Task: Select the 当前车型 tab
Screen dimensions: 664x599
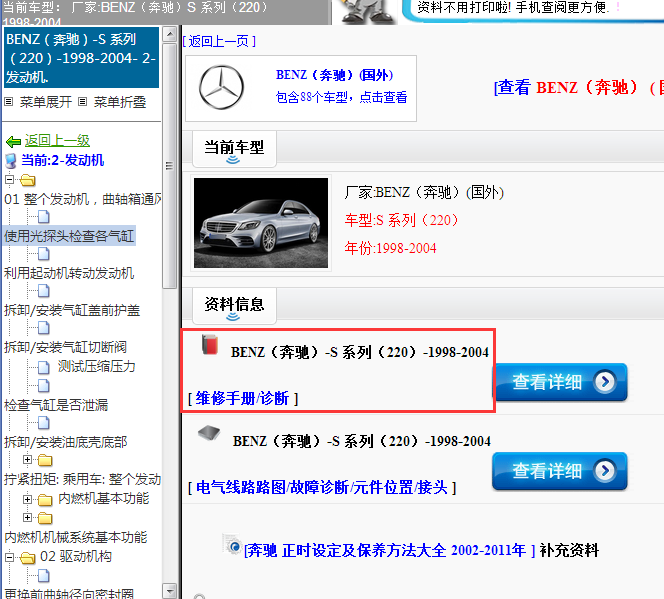Action: coord(234,149)
